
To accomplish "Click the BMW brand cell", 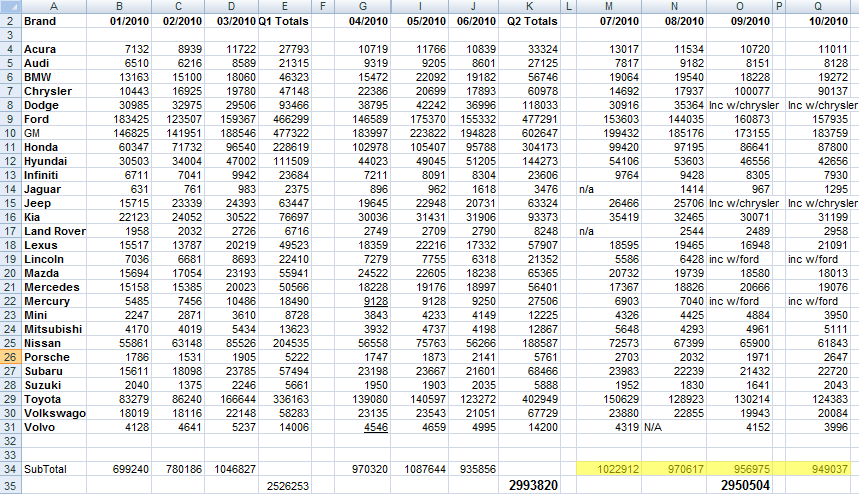I will [54, 77].
